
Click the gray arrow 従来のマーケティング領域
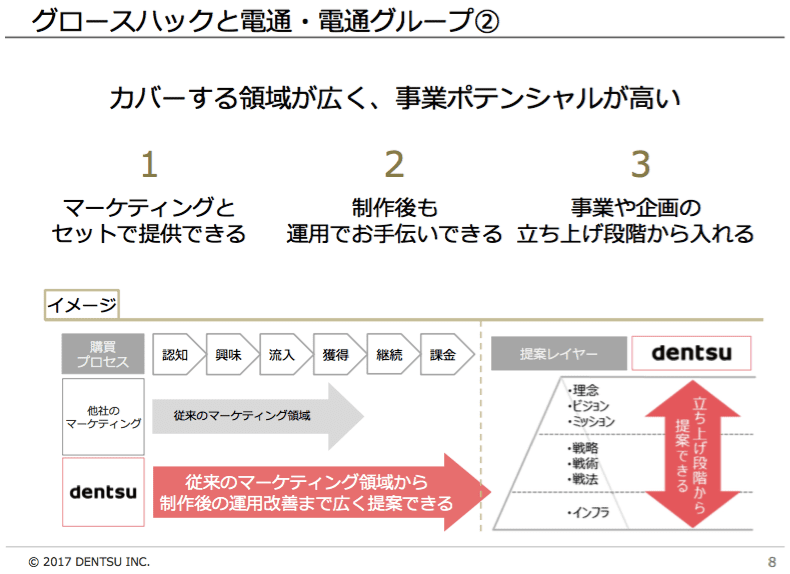coord(257,416)
